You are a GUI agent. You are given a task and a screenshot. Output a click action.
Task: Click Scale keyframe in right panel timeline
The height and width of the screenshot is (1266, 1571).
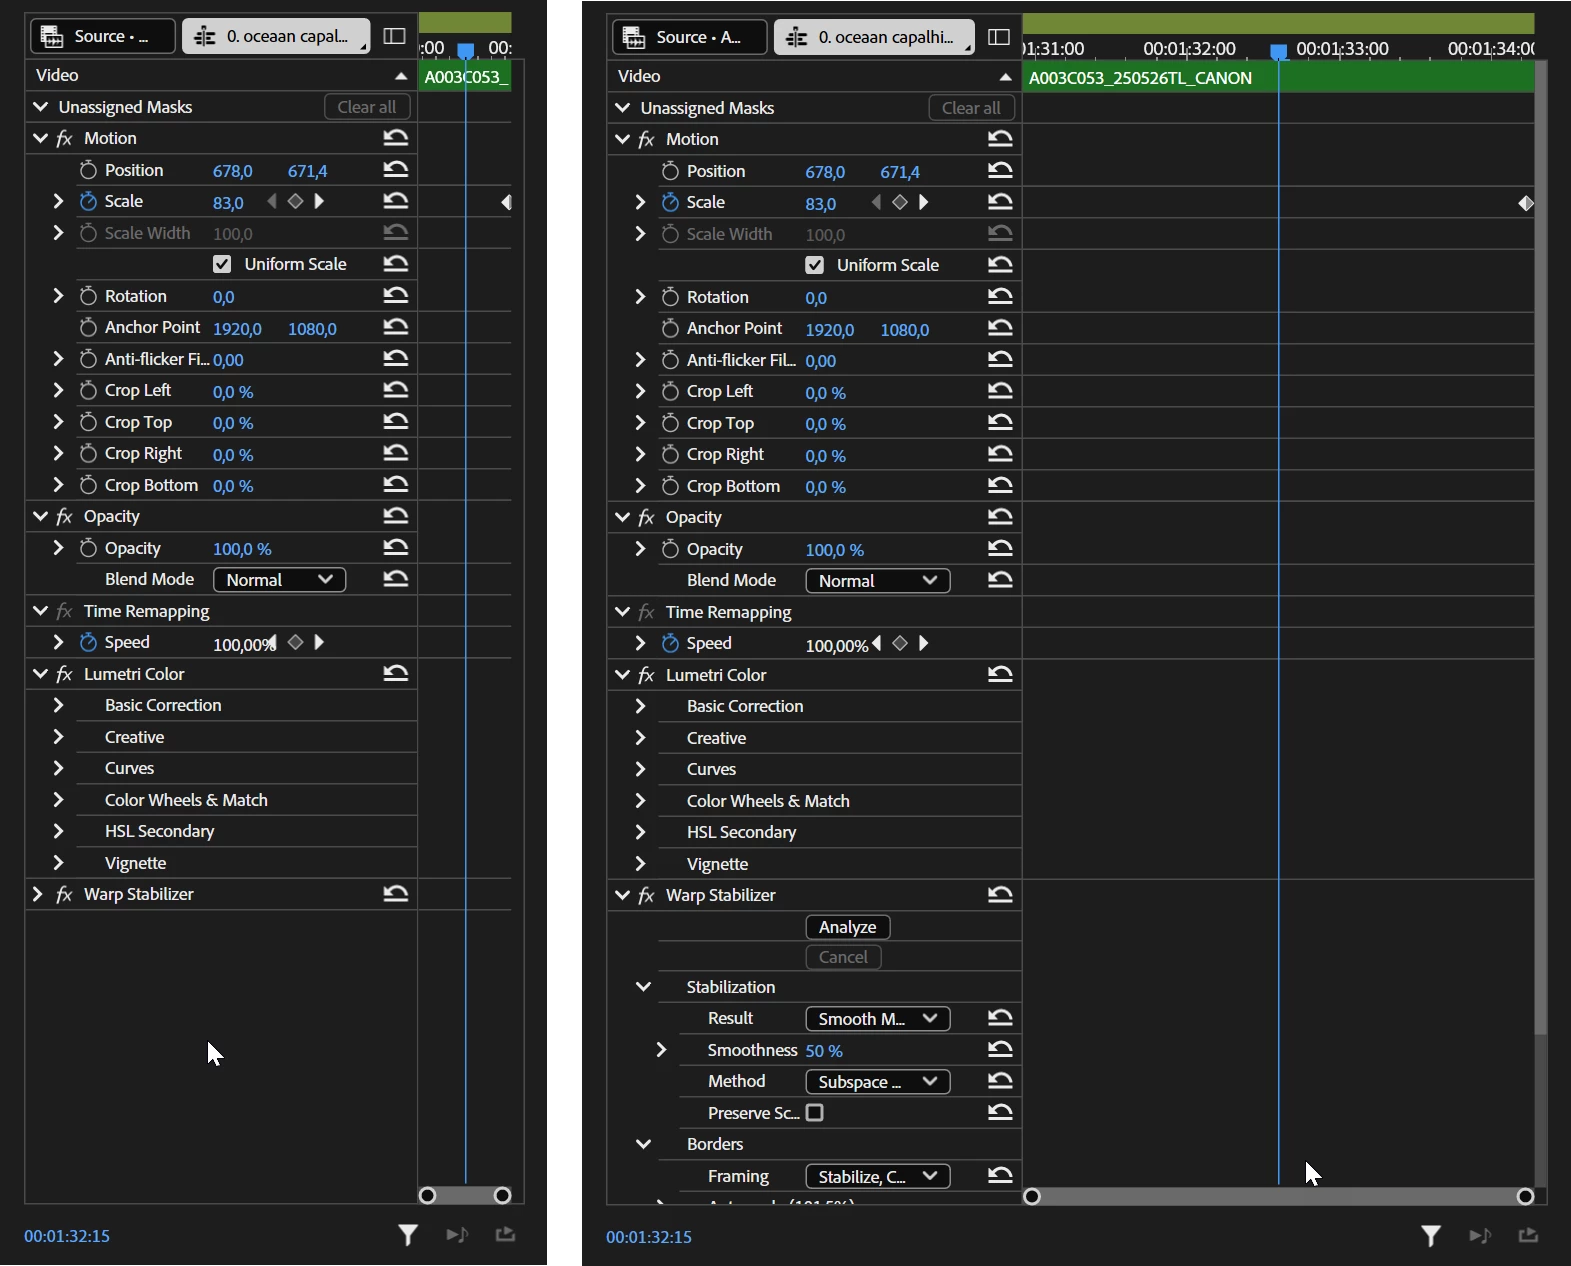point(1525,203)
